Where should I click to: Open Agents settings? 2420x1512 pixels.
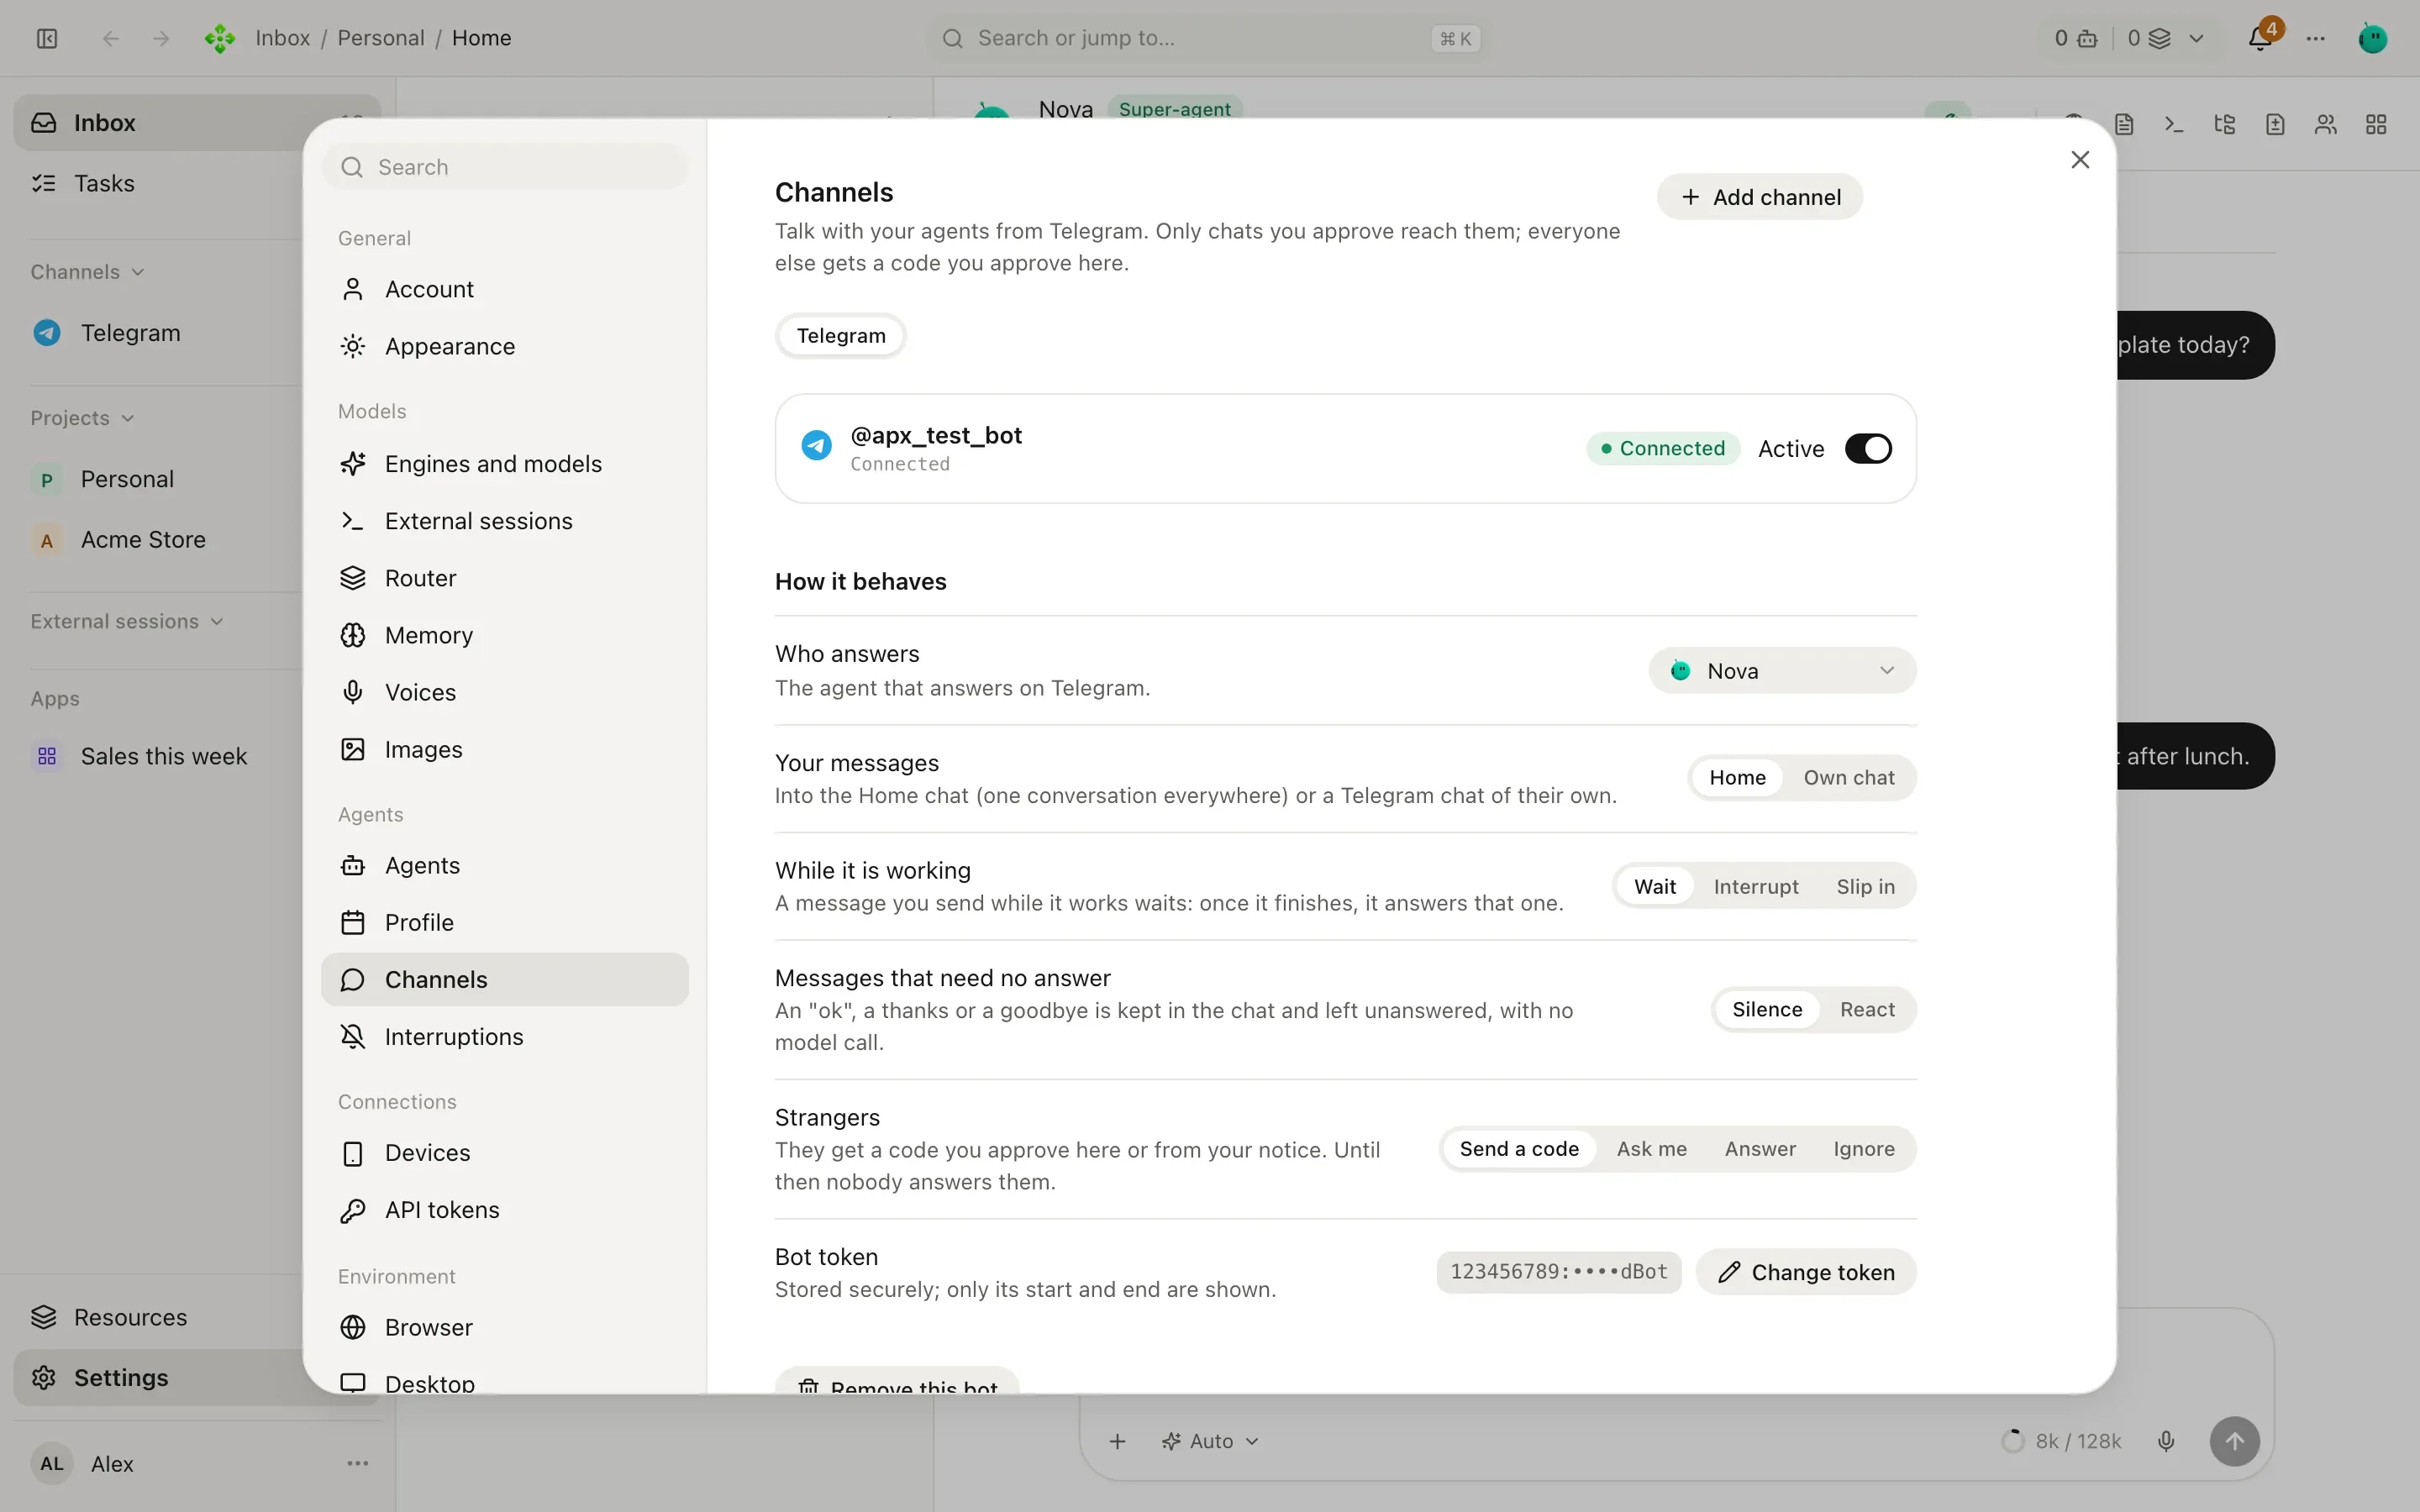click(x=505, y=865)
